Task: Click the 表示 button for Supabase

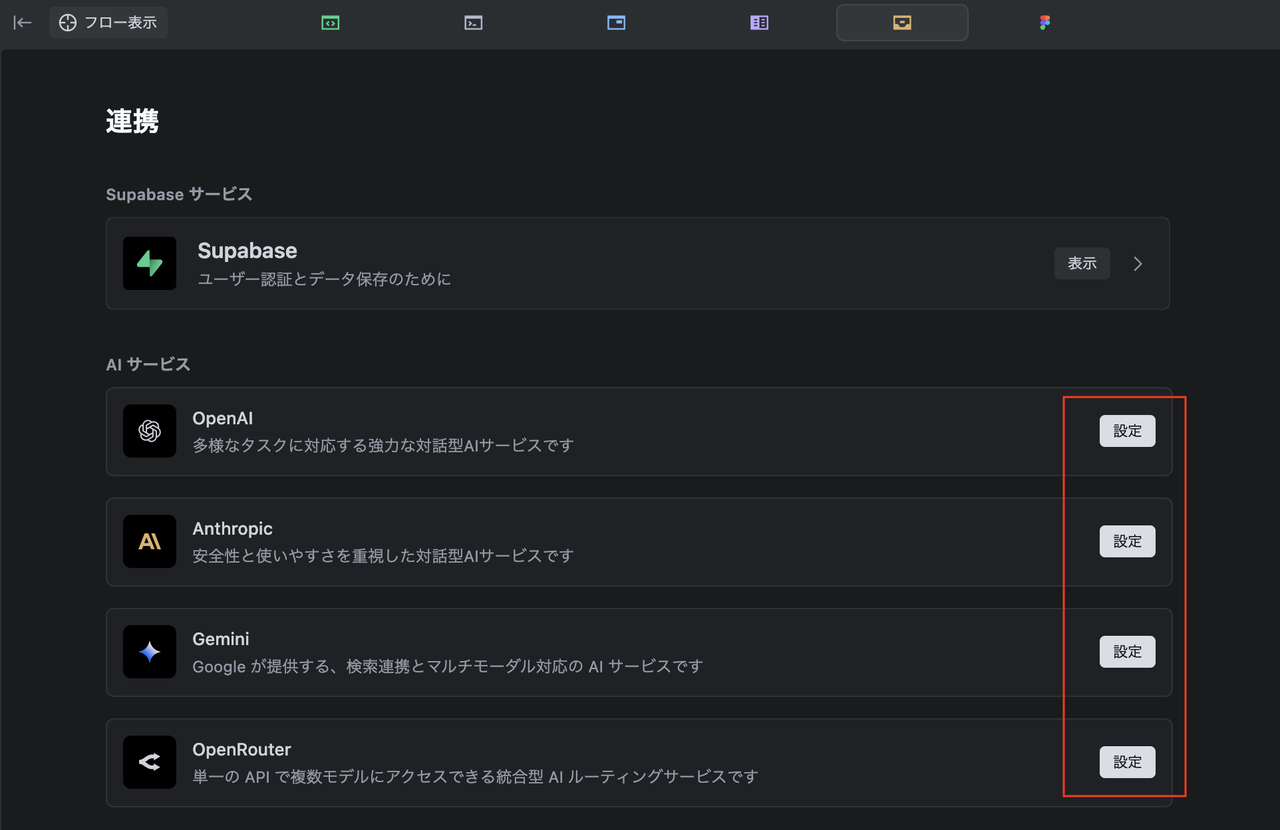Action: pyautogui.click(x=1082, y=263)
